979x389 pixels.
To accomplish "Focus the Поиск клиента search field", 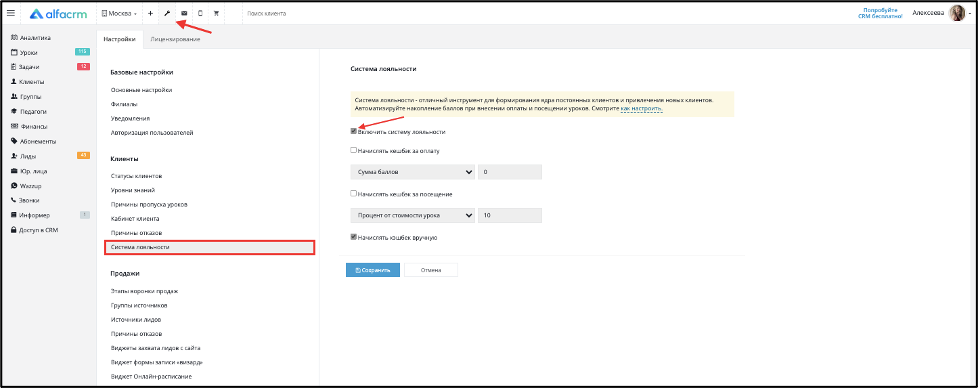I will 268,13.
